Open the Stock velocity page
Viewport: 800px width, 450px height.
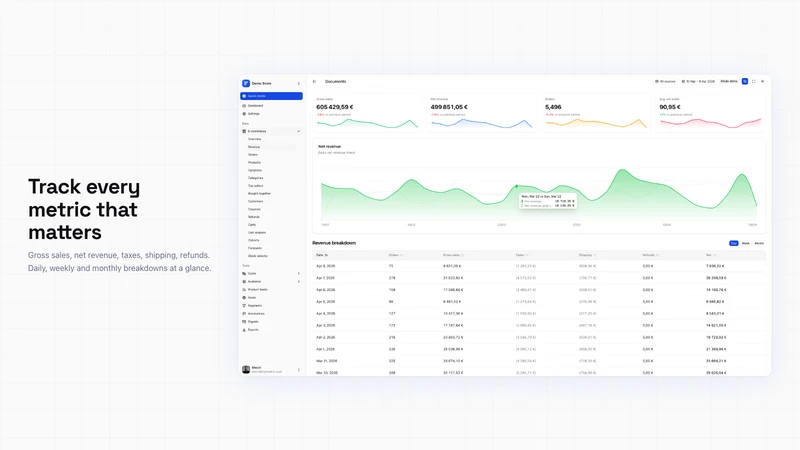pyautogui.click(x=258, y=256)
